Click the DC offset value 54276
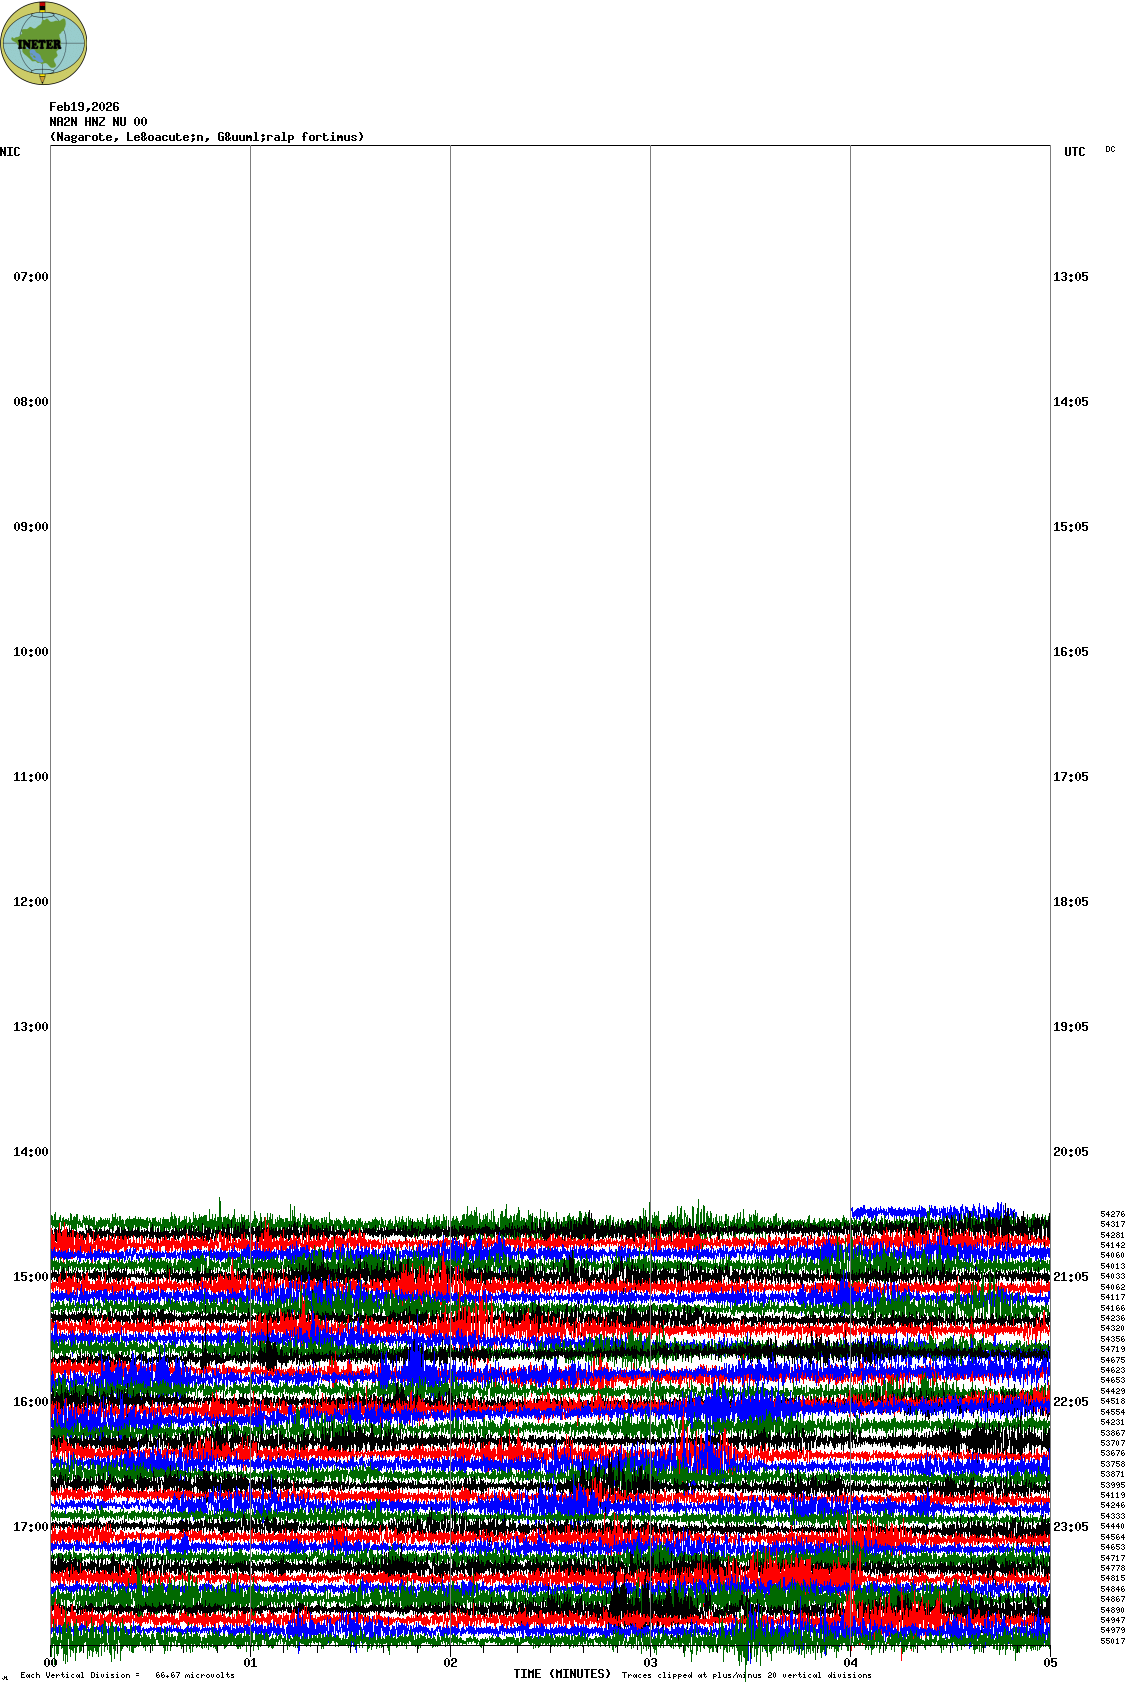Viewport: 1130px width, 1689px height. 1112,1214
